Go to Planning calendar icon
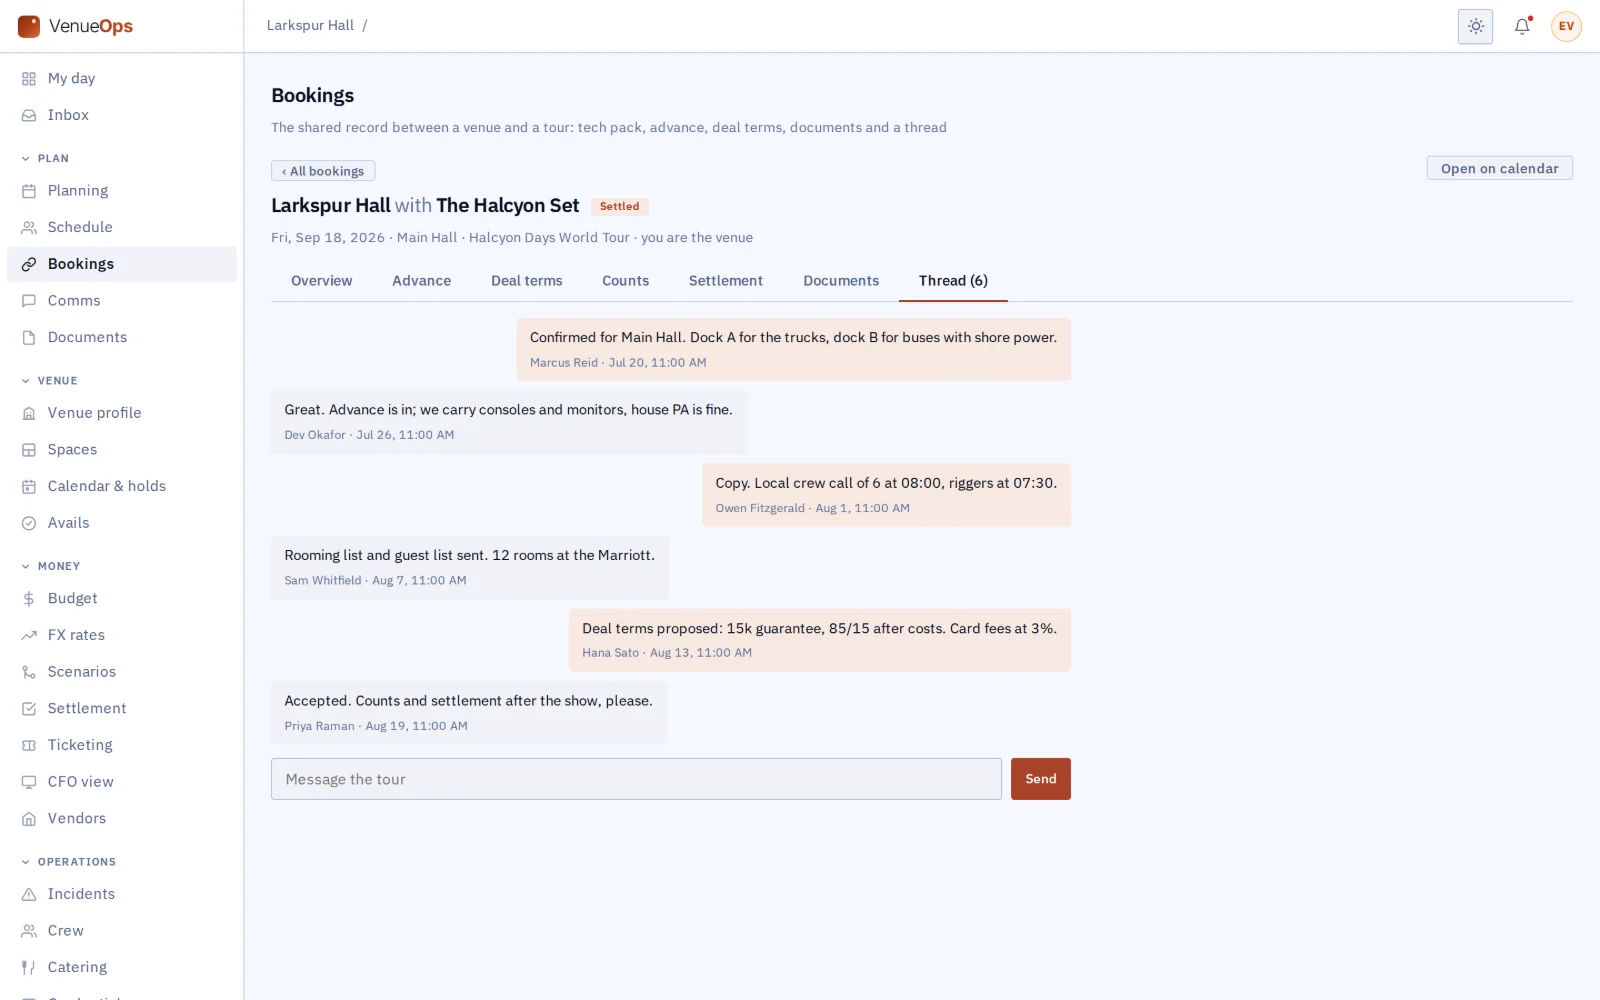 click(29, 190)
